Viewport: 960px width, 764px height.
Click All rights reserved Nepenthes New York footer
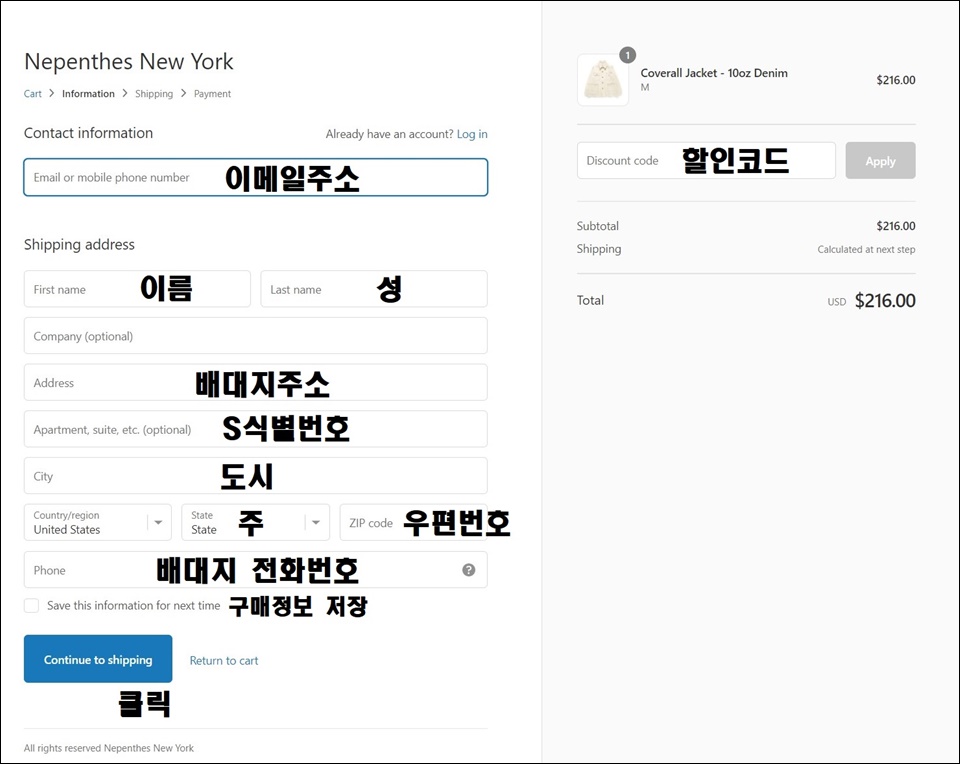(109, 748)
